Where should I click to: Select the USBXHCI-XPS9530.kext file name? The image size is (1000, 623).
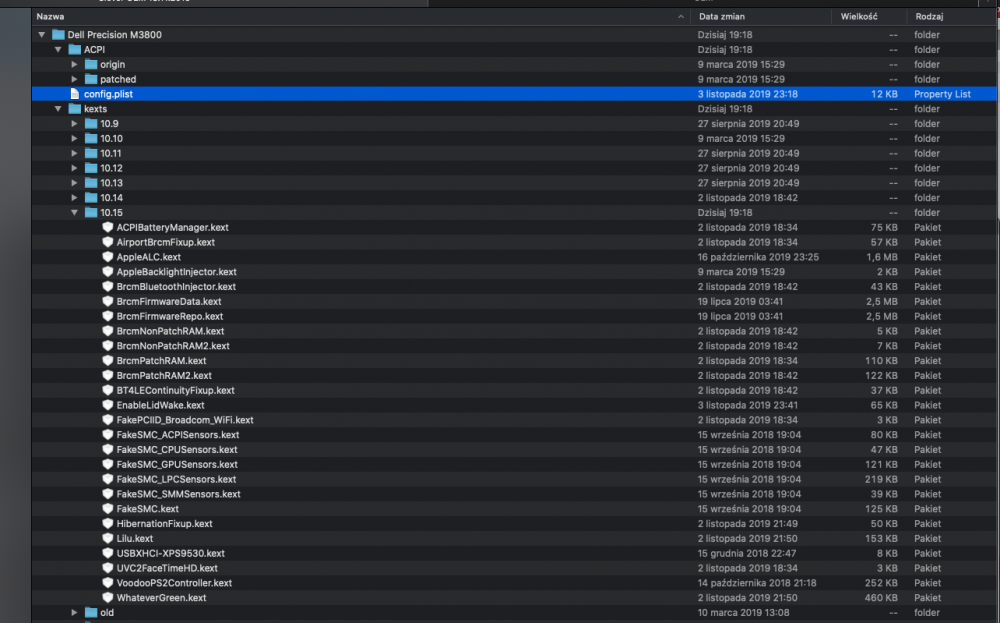(170, 553)
